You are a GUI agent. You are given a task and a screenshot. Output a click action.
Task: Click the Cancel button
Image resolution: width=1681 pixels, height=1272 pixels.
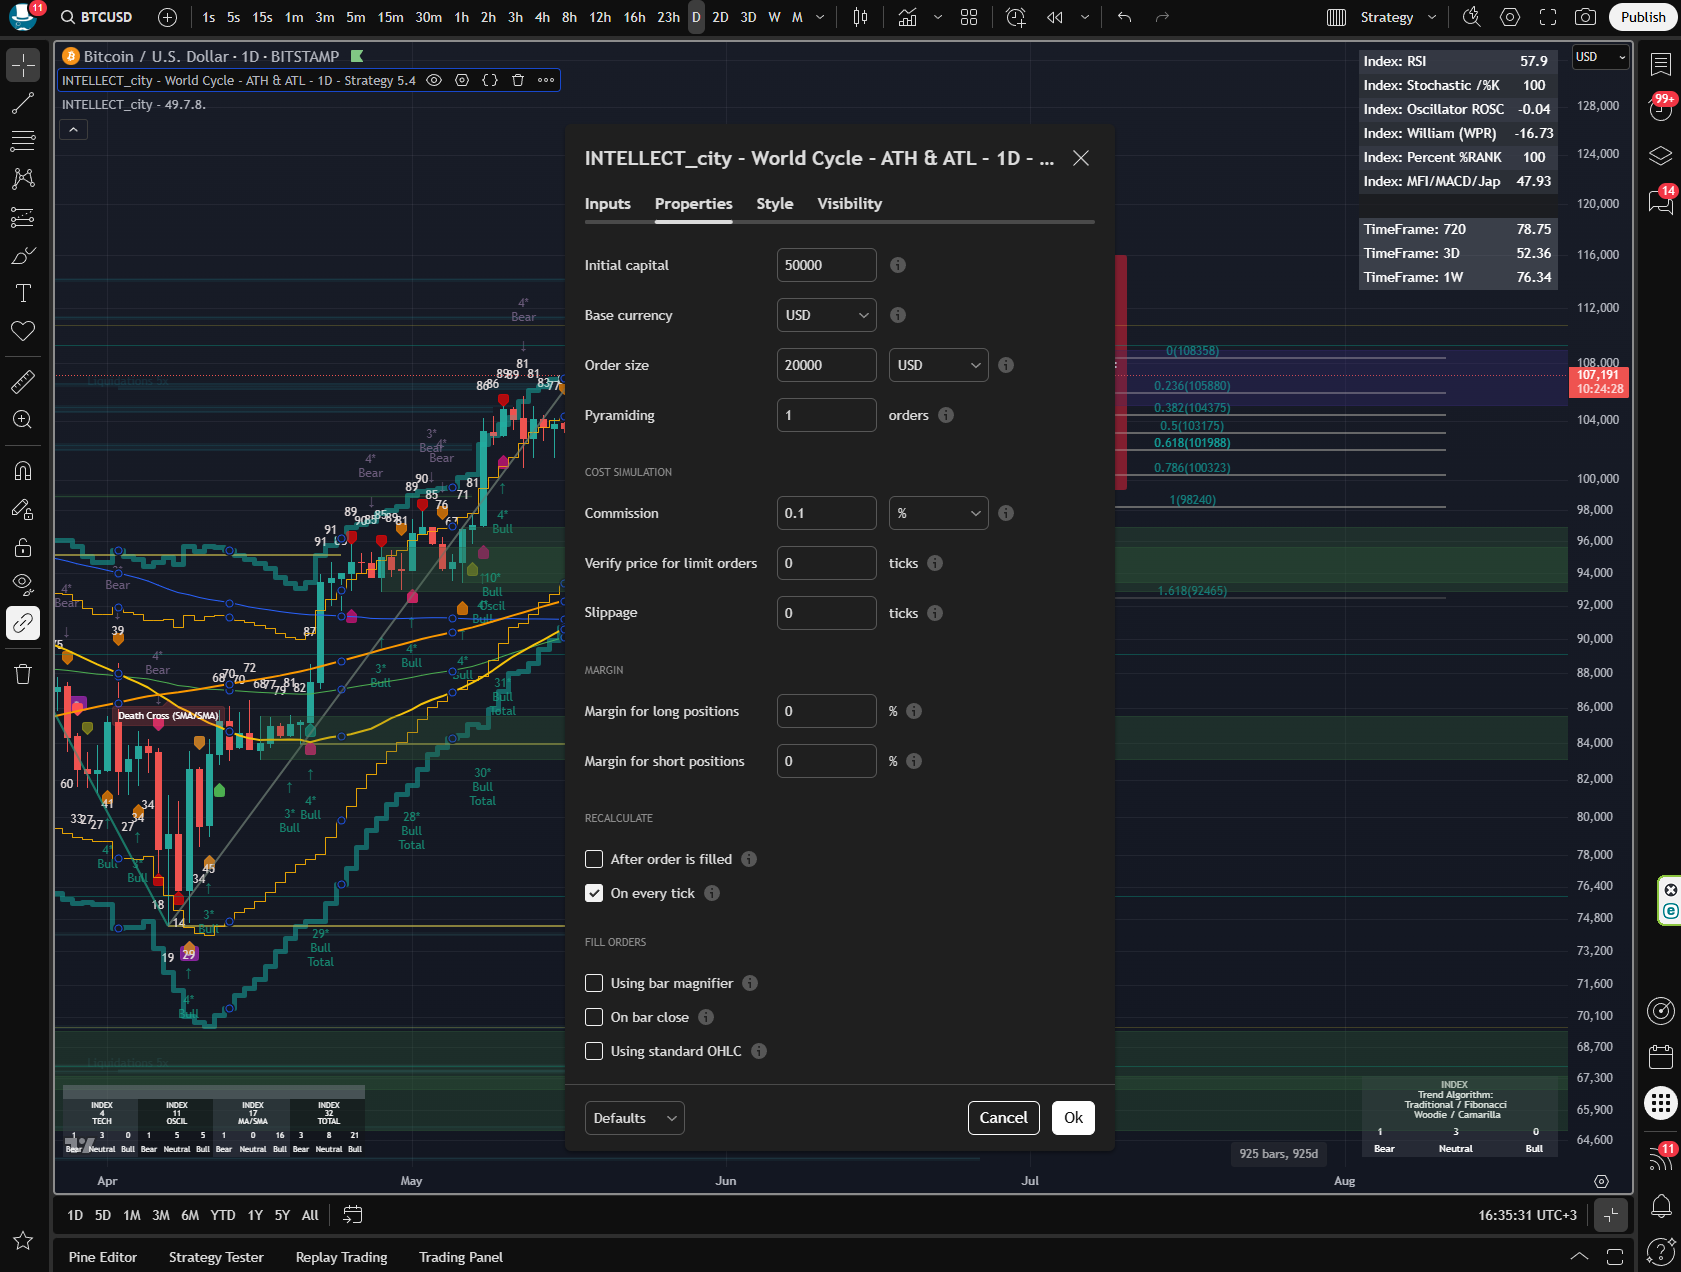(1003, 1118)
